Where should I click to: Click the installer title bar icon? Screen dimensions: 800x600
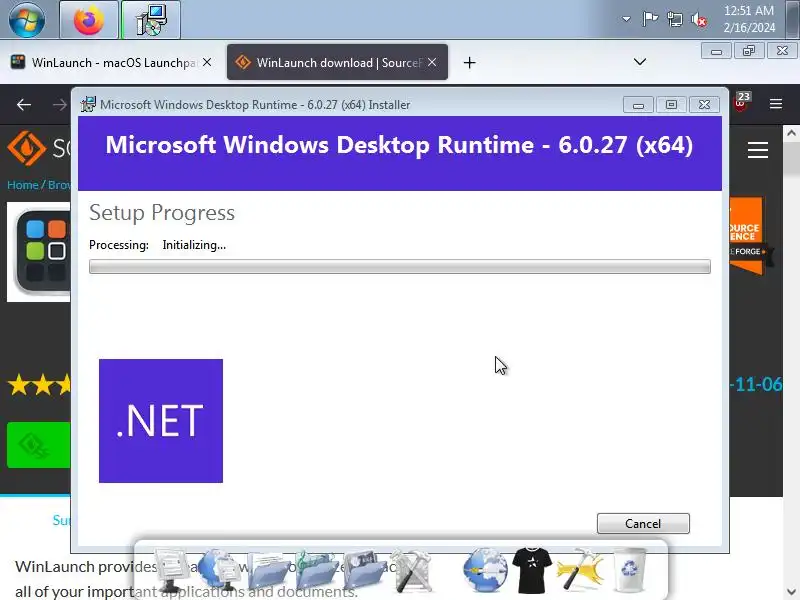tap(88, 104)
